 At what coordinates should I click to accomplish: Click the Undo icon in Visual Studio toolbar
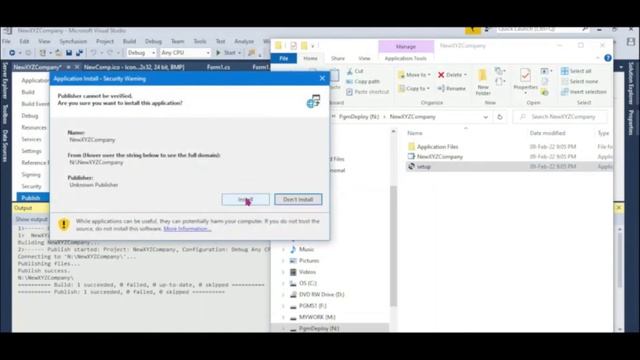(93, 53)
